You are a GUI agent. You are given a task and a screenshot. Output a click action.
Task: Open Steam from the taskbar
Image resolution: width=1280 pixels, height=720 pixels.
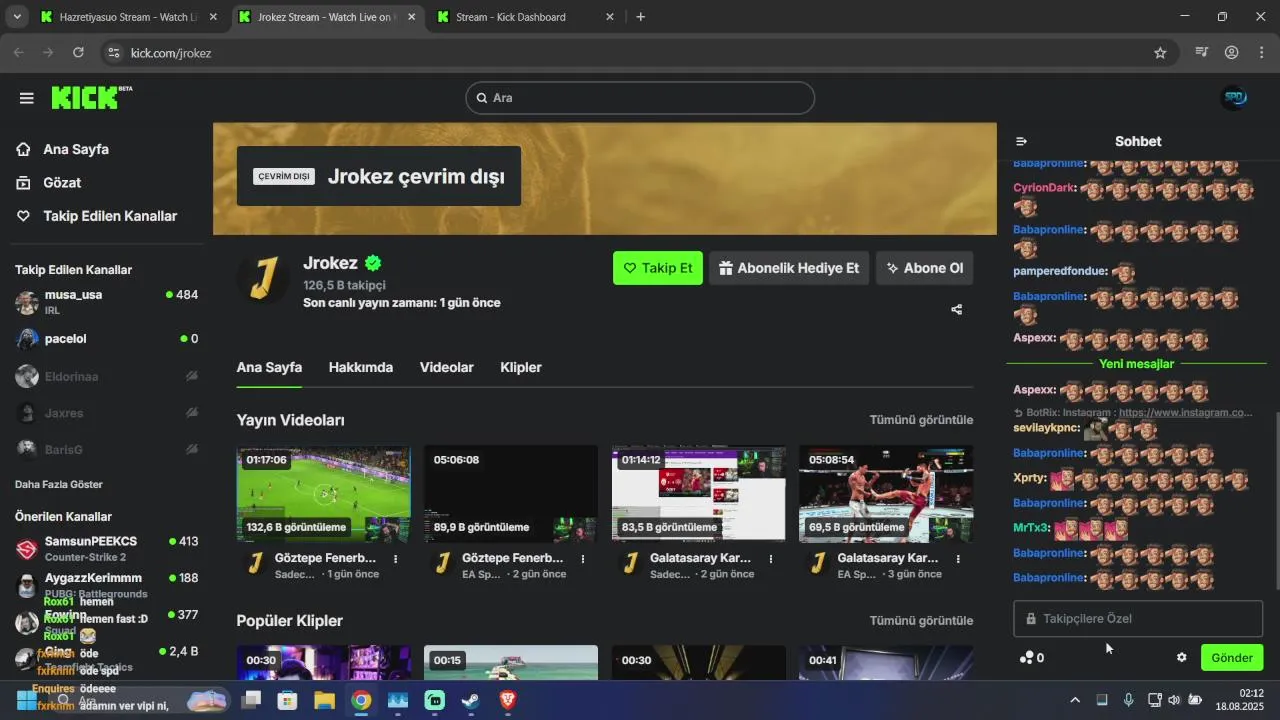click(471, 700)
